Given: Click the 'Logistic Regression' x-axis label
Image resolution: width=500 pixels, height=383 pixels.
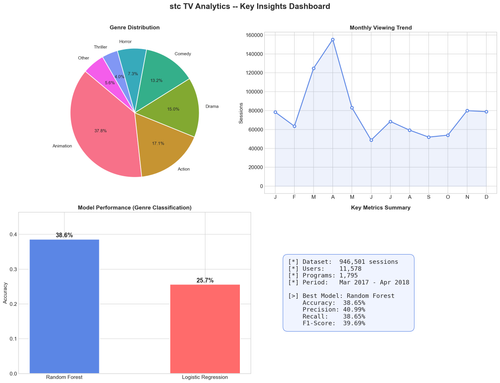Looking at the screenshot, I should pyautogui.click(x=205, y=377).
